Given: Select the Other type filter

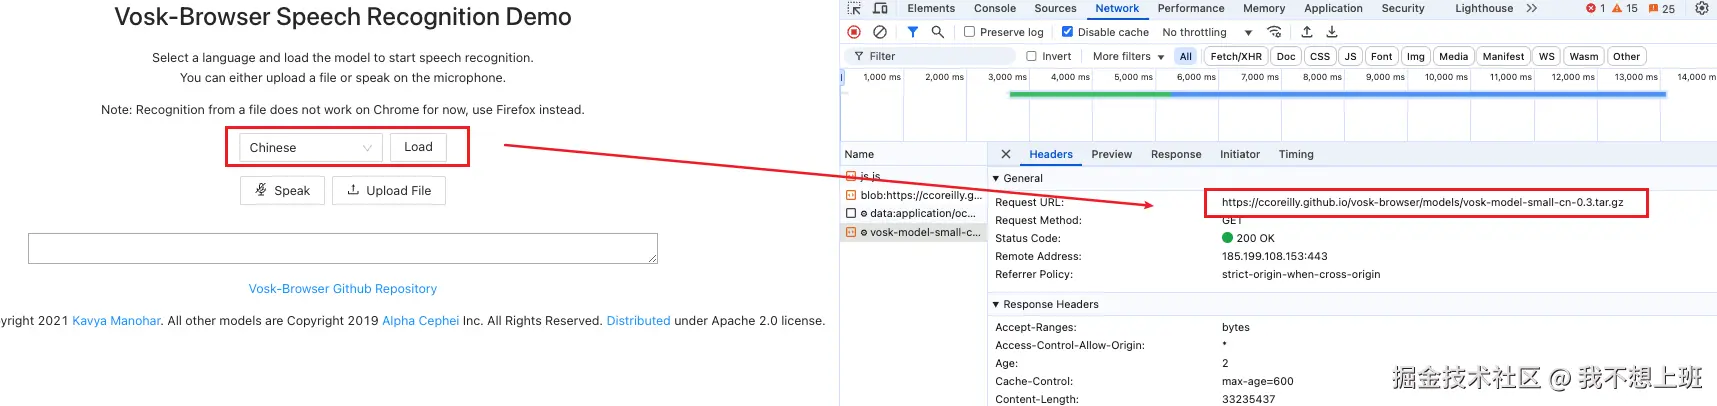Looking at the screenshot, I should click(x=1627, y=56).
